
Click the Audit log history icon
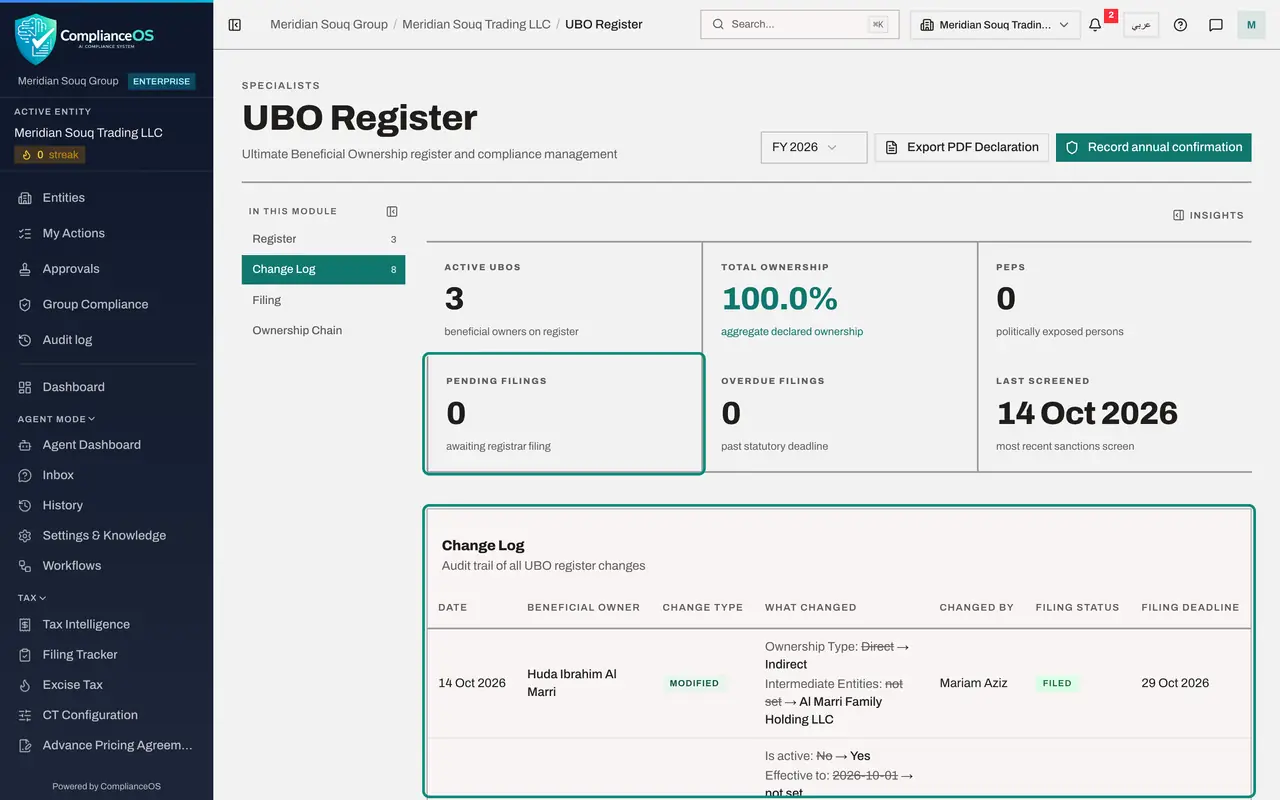(x=25, y=340)
